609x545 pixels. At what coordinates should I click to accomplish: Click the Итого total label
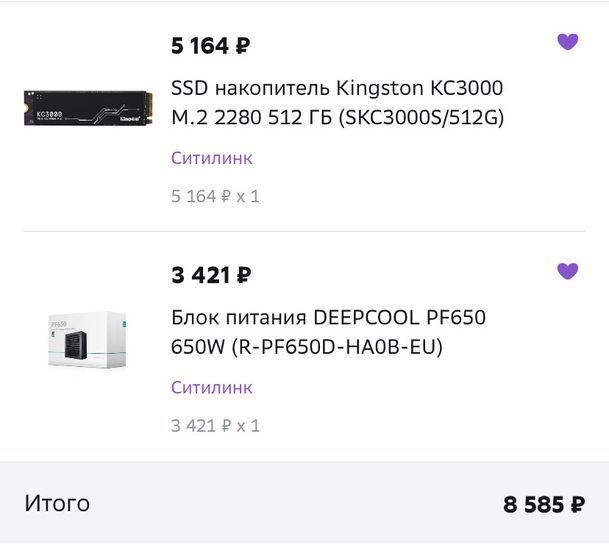click(57, 503)
